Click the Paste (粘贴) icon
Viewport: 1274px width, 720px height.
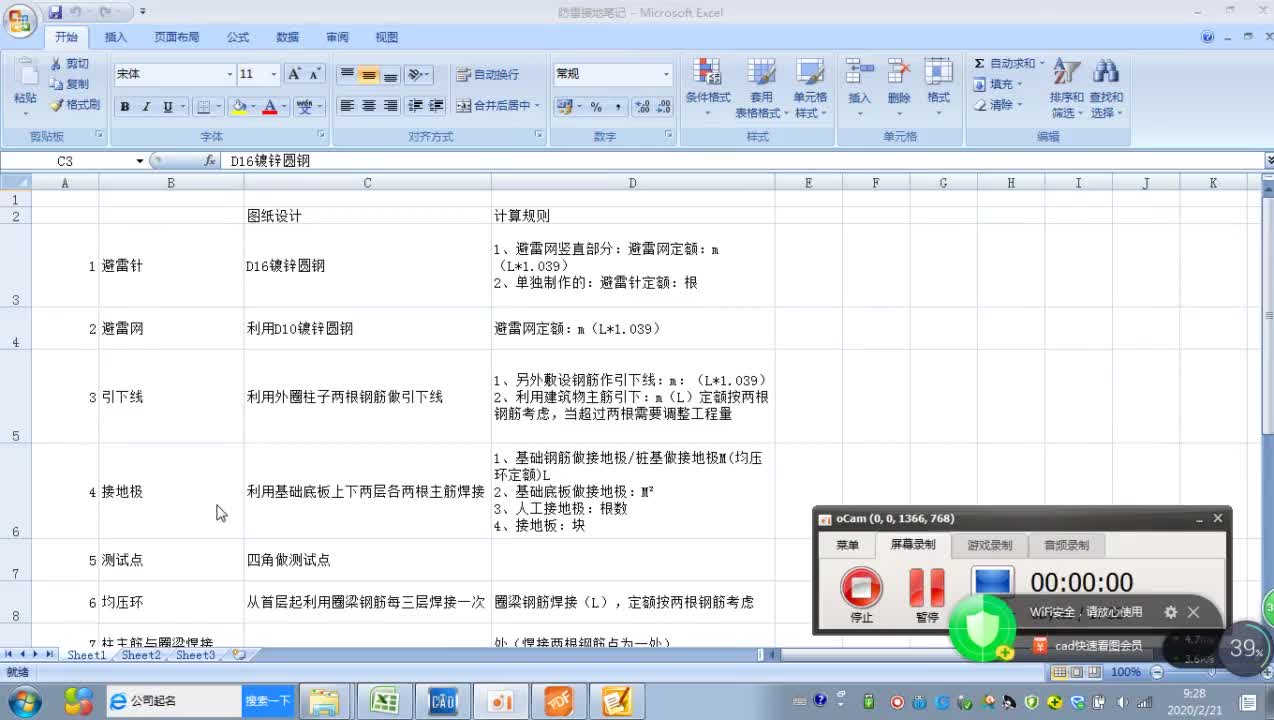click(x=25, y=75)
